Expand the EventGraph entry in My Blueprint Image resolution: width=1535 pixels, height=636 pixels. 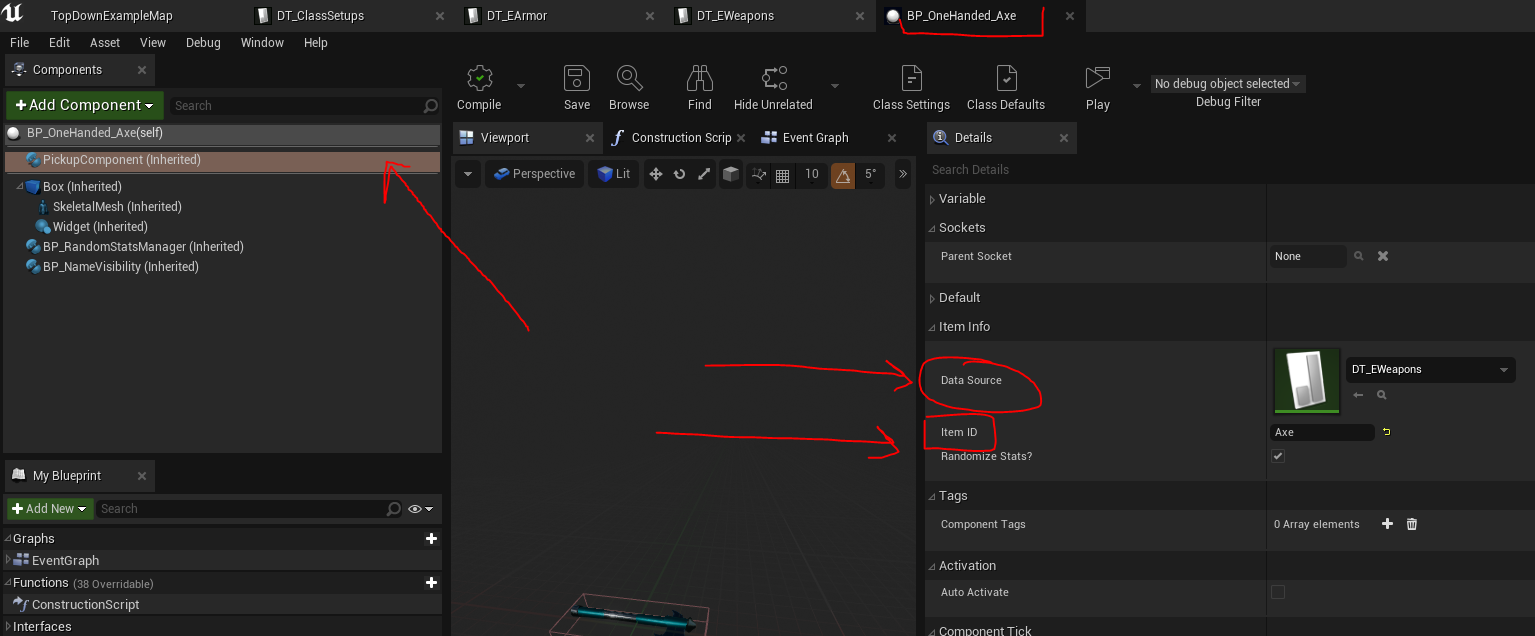coord(8,560)
